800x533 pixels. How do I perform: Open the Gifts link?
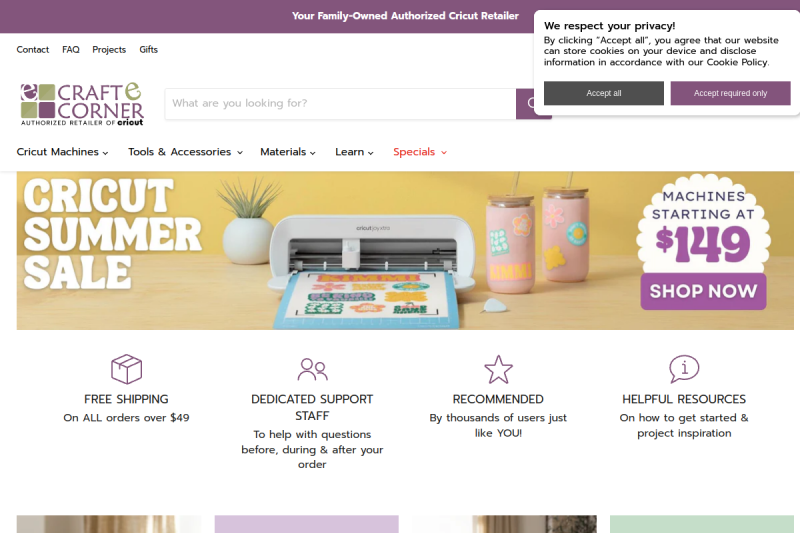click(148, 49)
